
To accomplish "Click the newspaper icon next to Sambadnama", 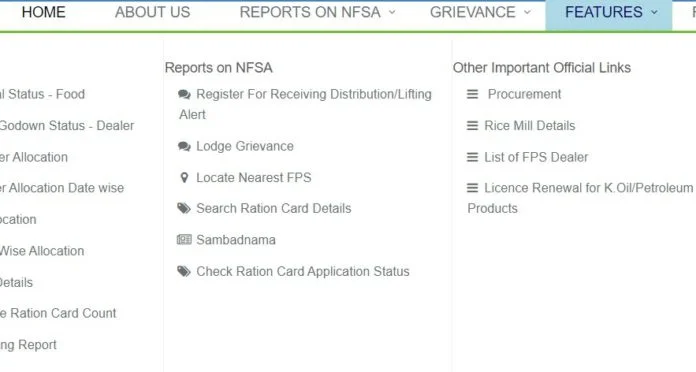I will 184,240.
